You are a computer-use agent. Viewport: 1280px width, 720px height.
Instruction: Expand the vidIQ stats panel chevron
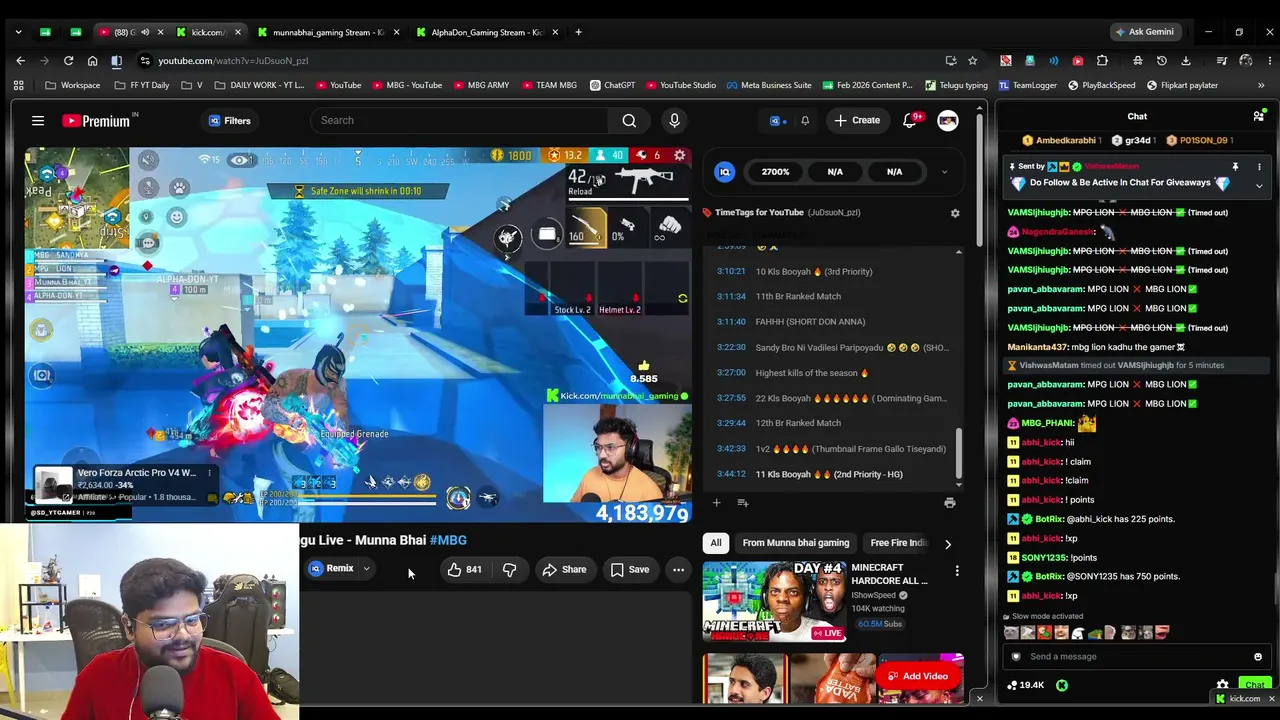coord(944,172)
